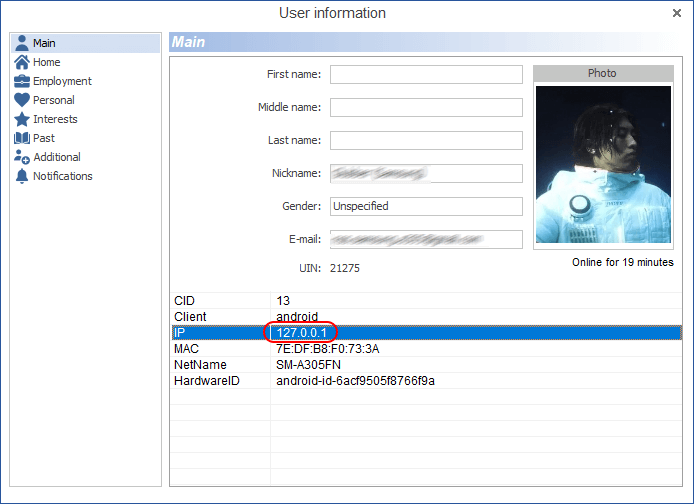Viewport: 694px width, 504px height.
Task: Select the MAC value 7E:DF:B8:F0:73:3A
Action: [328, 349]
